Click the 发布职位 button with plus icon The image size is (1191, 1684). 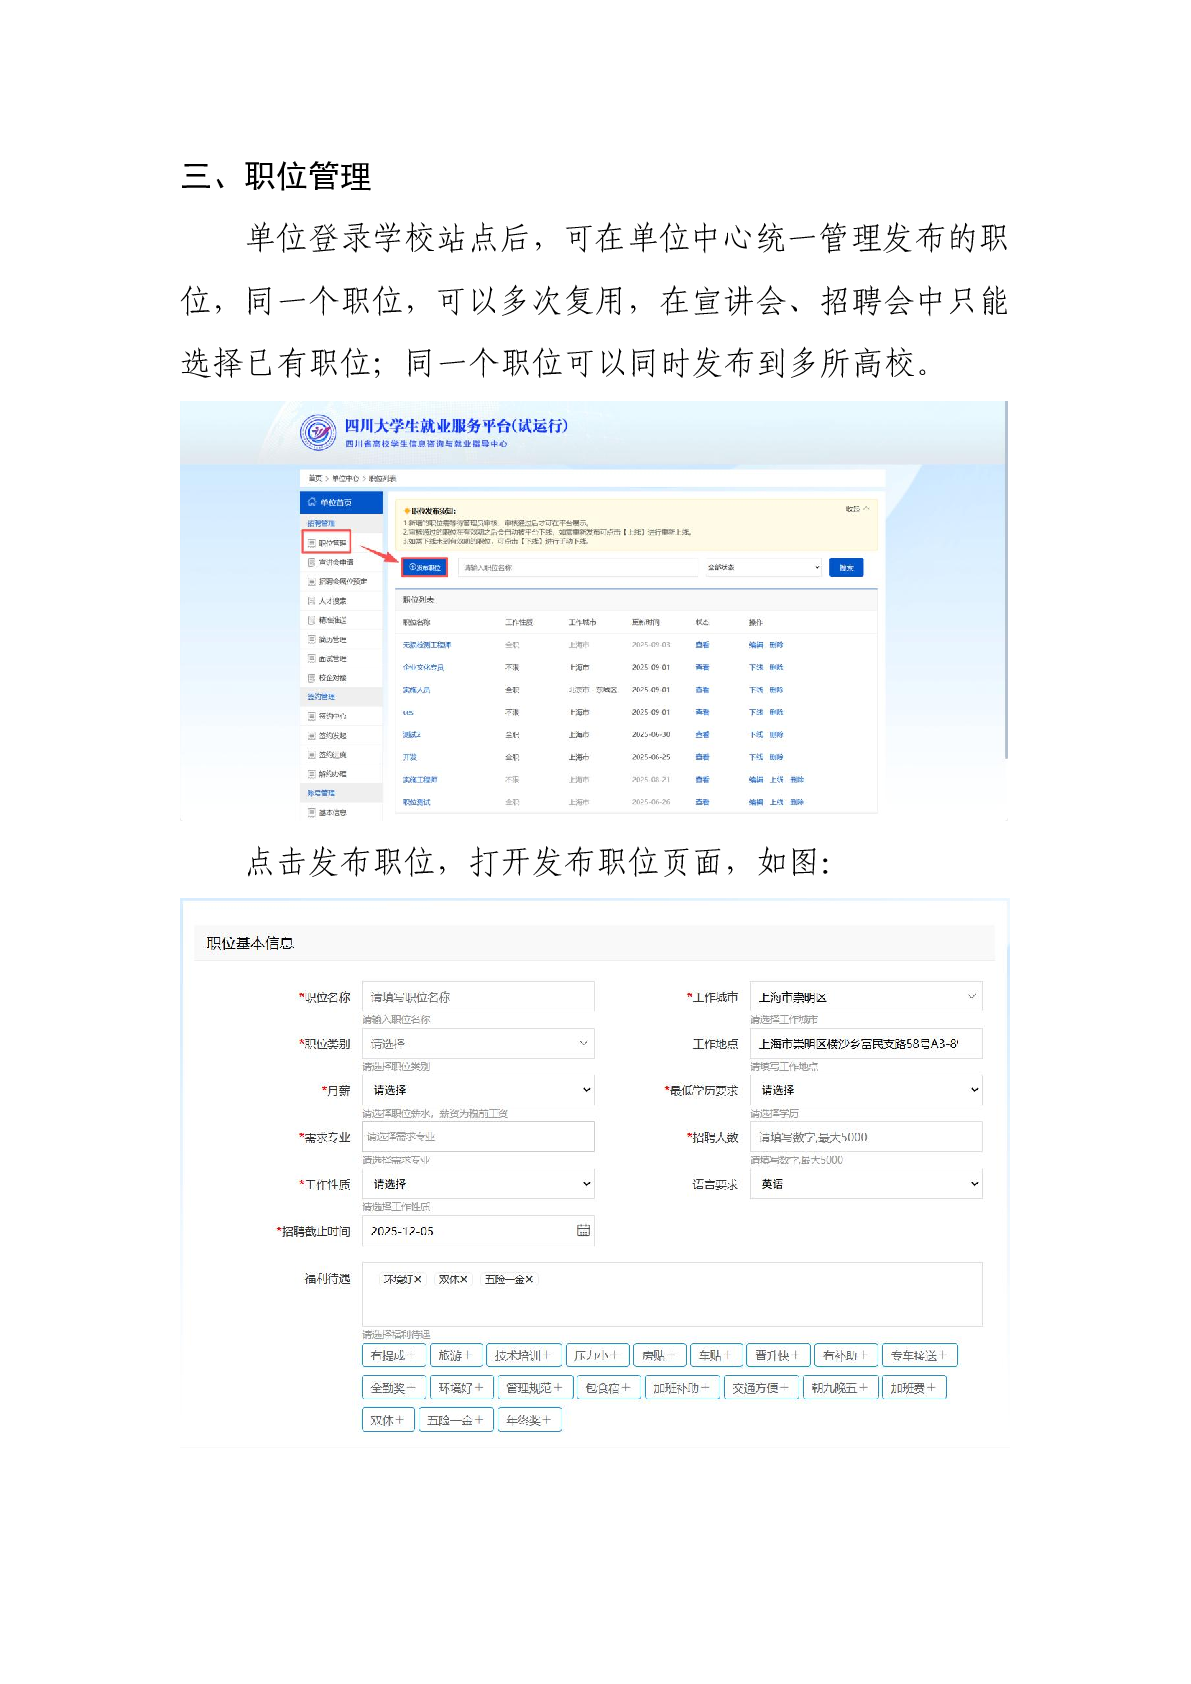point(424,567)
